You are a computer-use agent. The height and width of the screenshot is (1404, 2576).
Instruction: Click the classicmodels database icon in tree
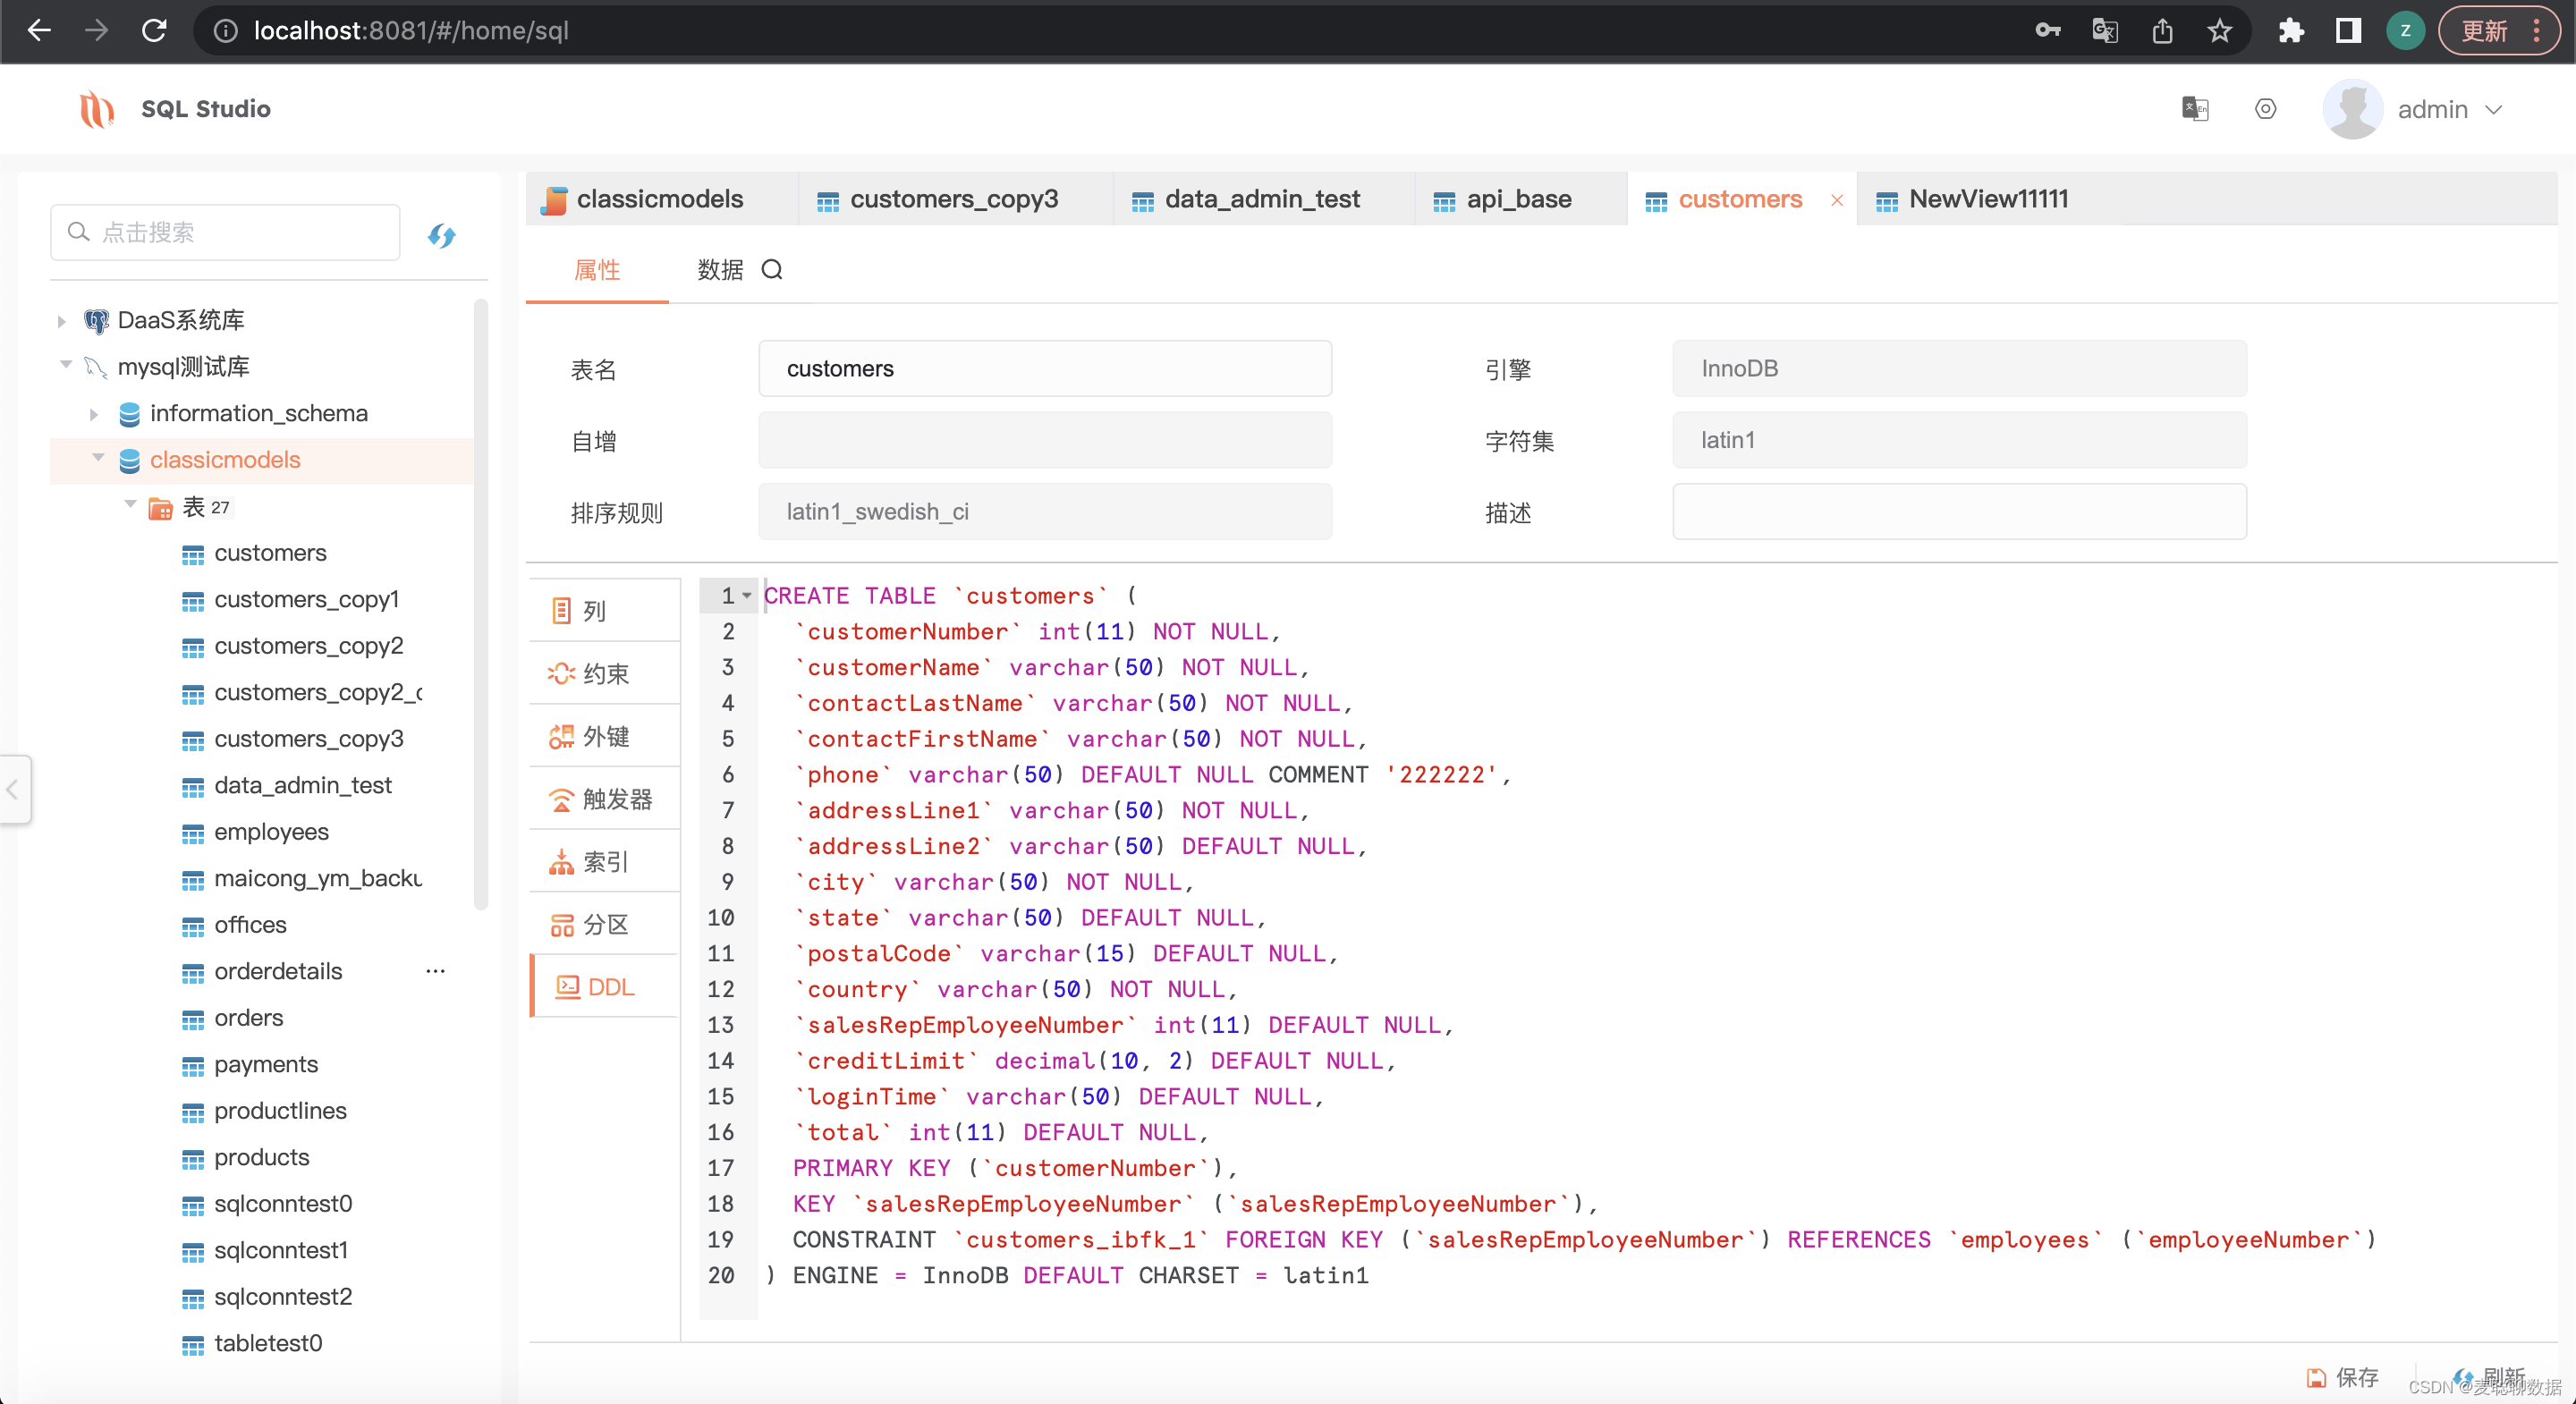tap(129, 460)
